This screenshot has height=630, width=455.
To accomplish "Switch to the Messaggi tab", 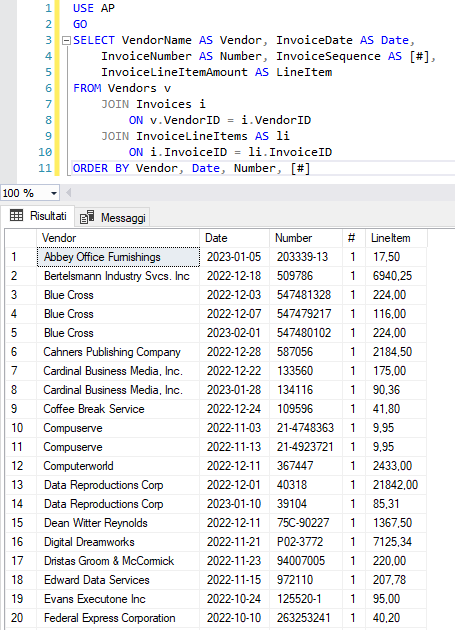I will point(112,218).
